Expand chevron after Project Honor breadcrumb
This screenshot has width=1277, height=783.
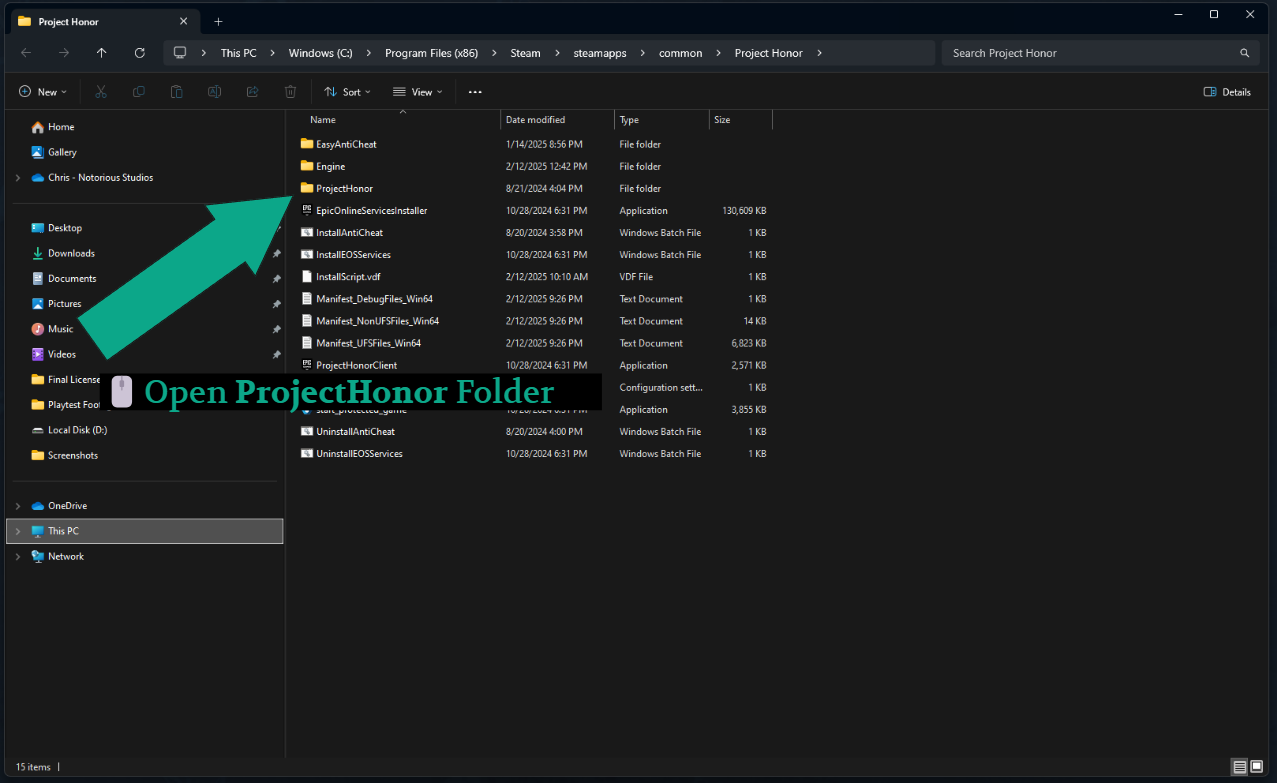click(x=820, y=53)
